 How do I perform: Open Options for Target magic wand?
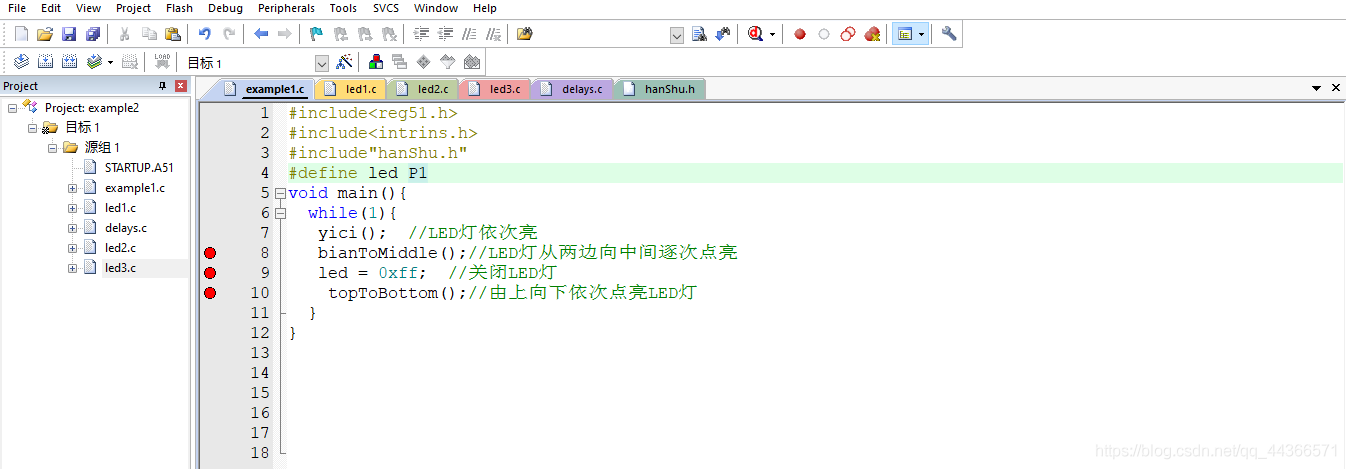345,62
